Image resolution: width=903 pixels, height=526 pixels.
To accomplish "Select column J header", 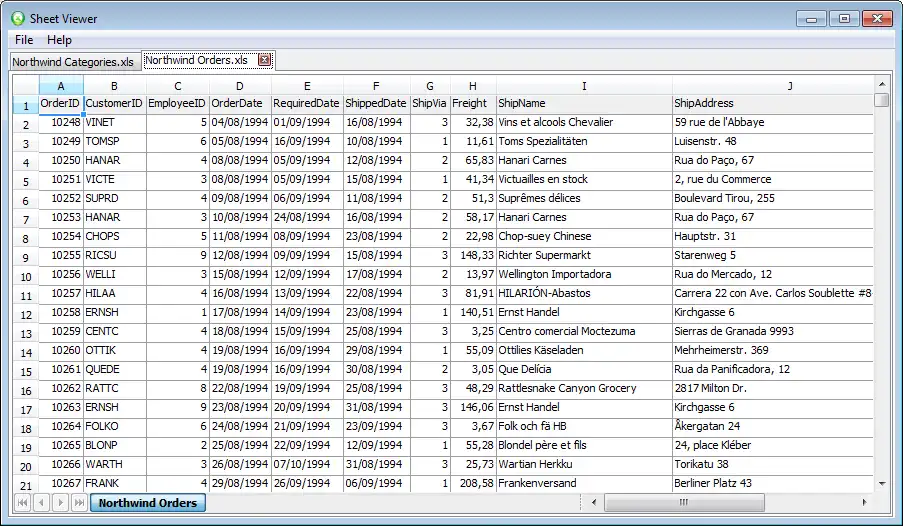I will click(773, 86).
